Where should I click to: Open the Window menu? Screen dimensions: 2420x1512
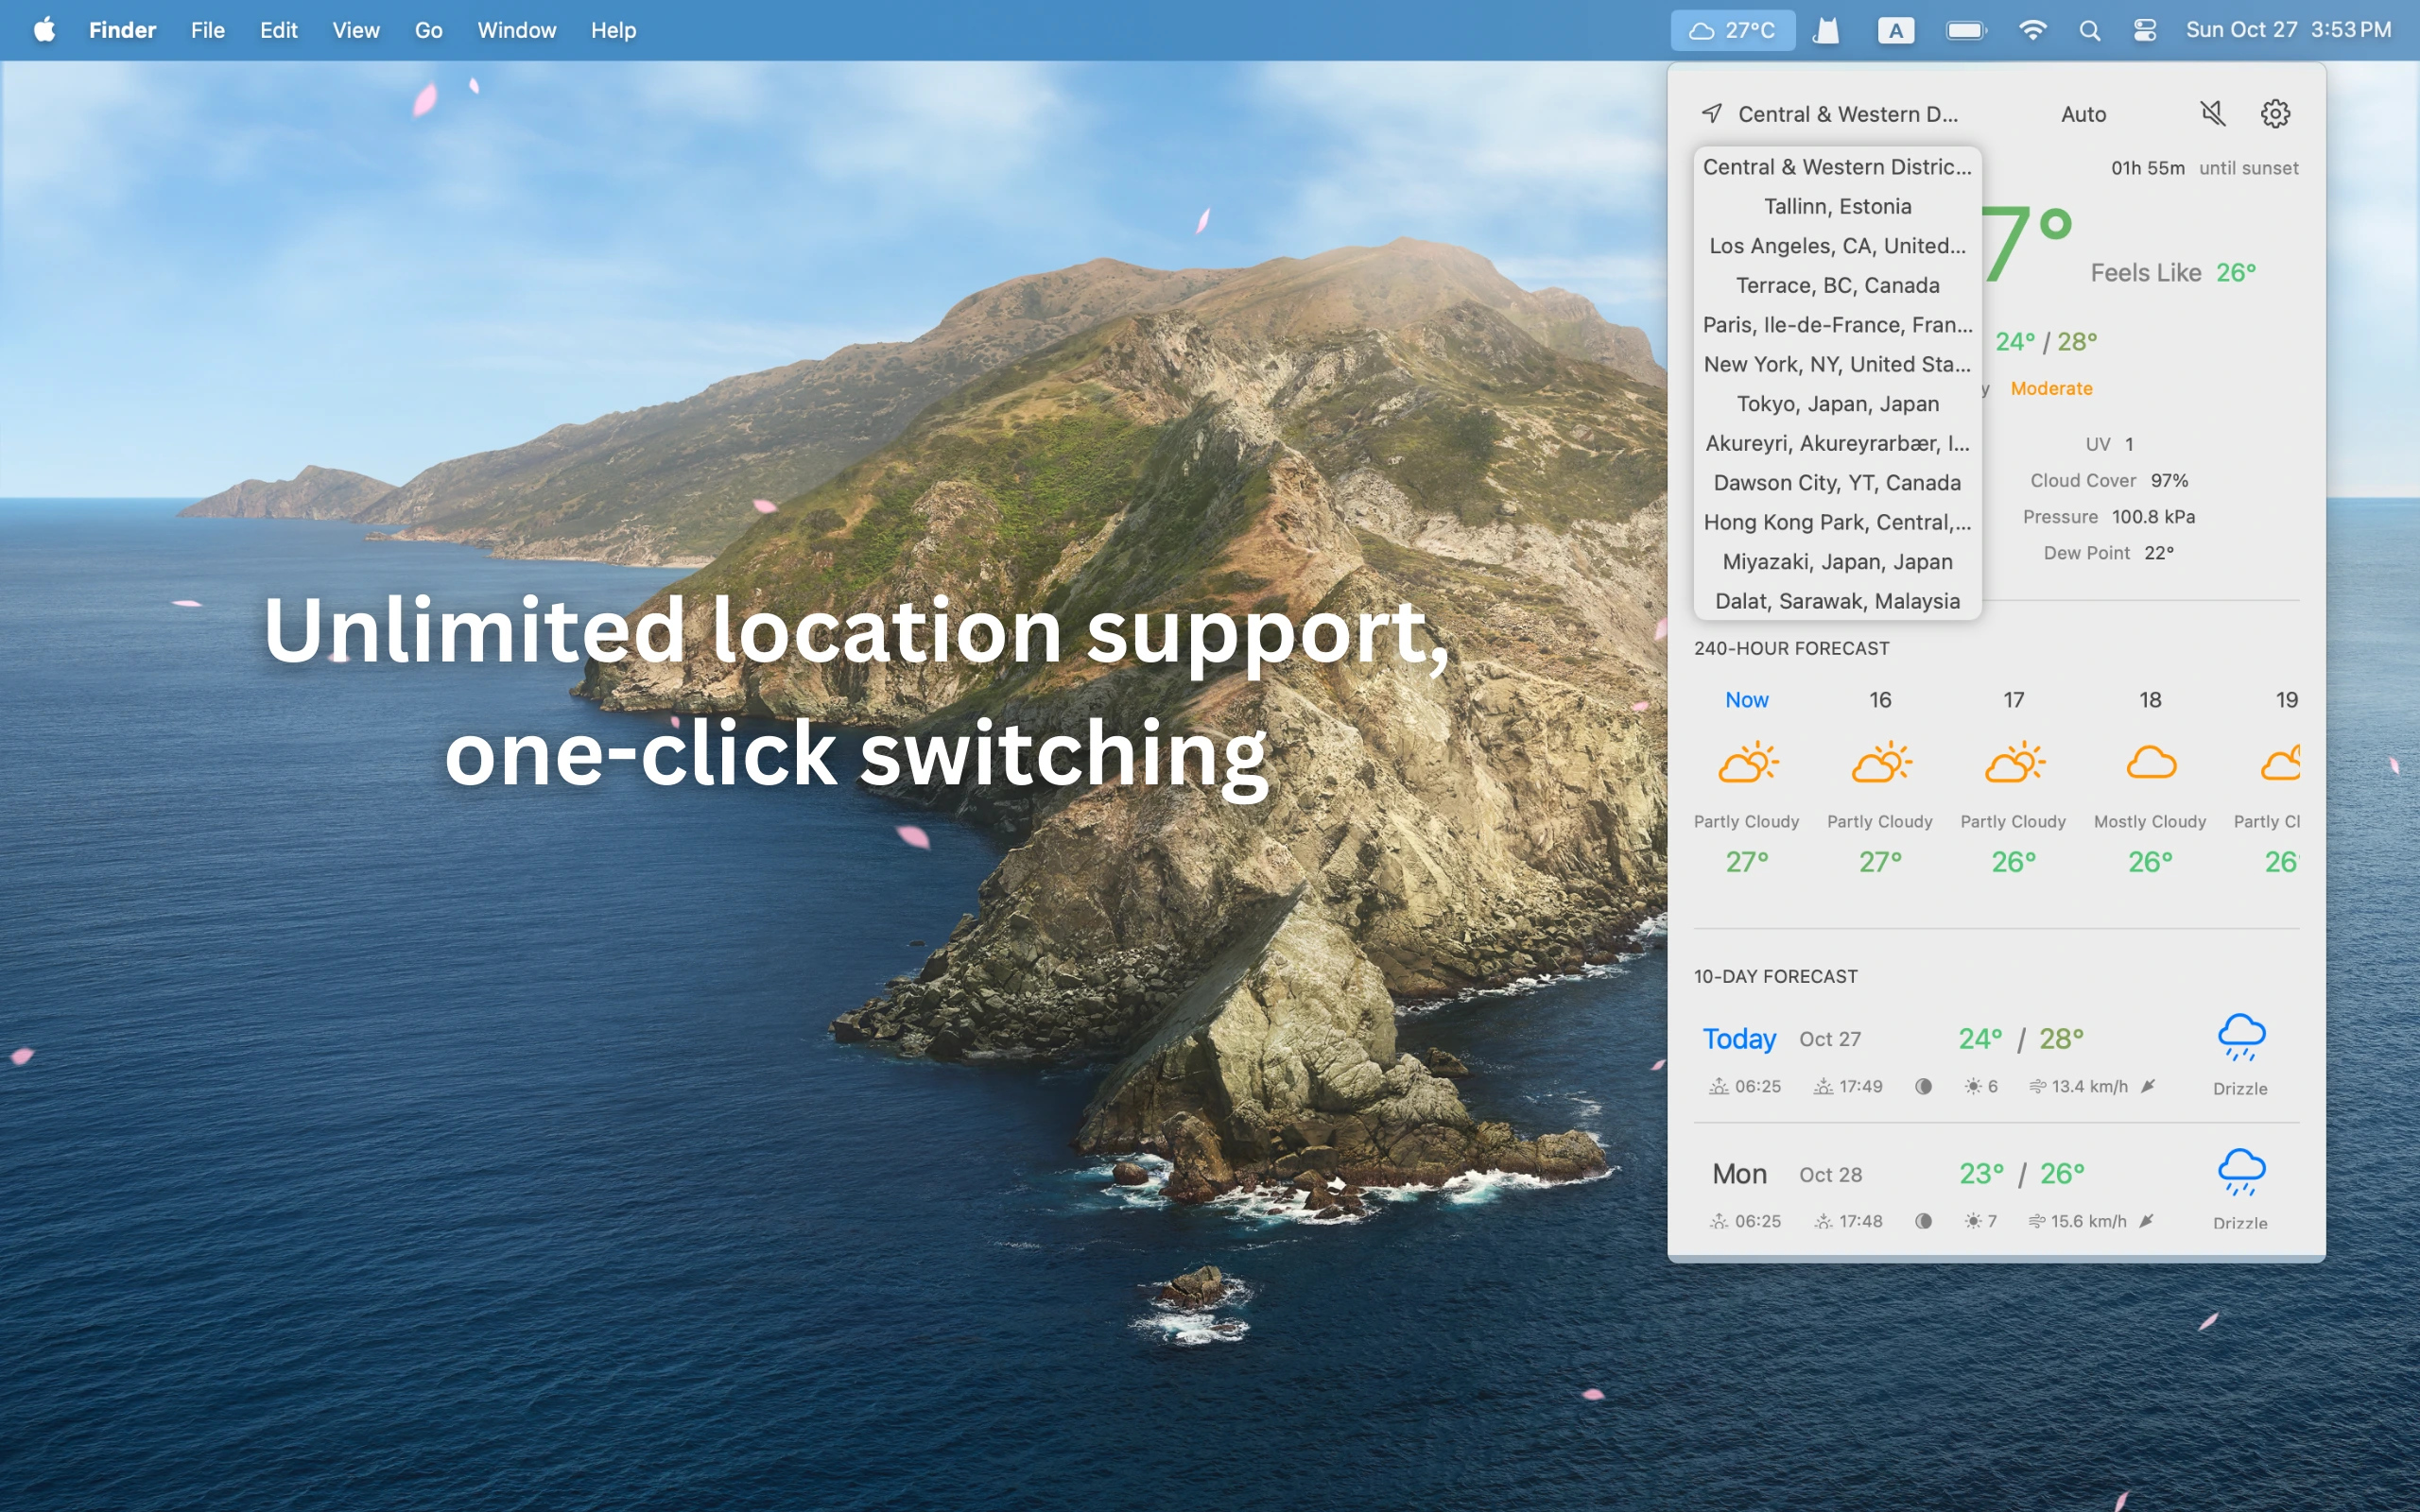click(516, 30)
